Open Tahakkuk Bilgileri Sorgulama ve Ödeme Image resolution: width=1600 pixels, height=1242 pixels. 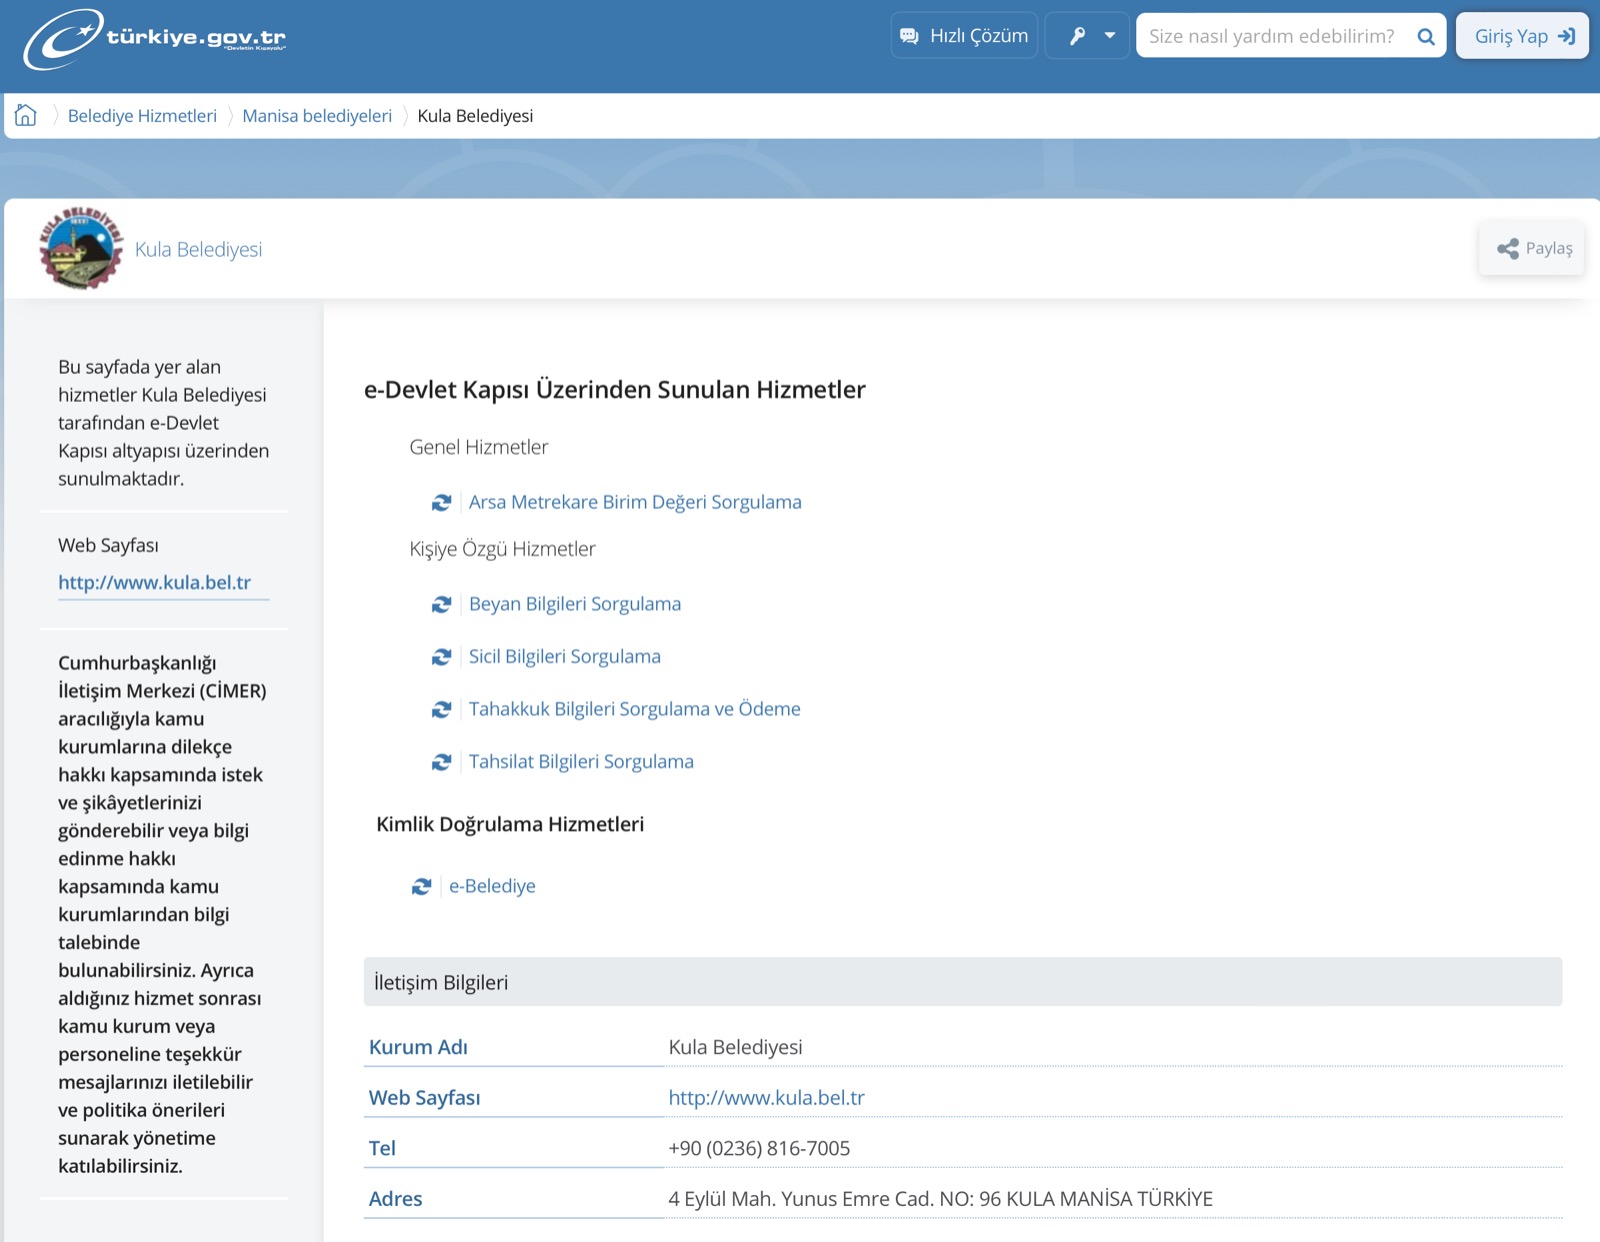pos(634,709)
